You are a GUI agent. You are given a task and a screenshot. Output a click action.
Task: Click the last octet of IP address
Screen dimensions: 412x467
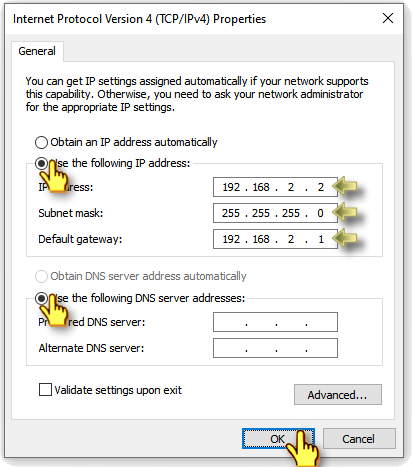321,187
